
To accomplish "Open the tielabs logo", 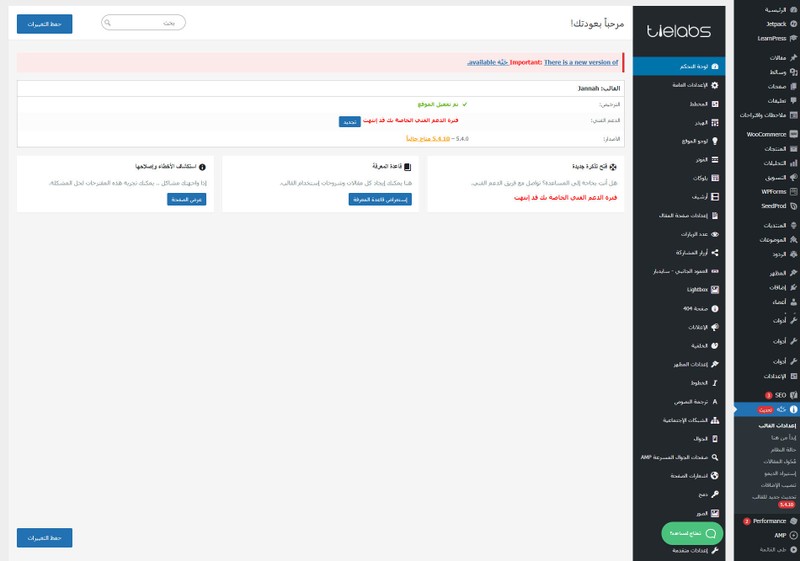I will (679, 31).
